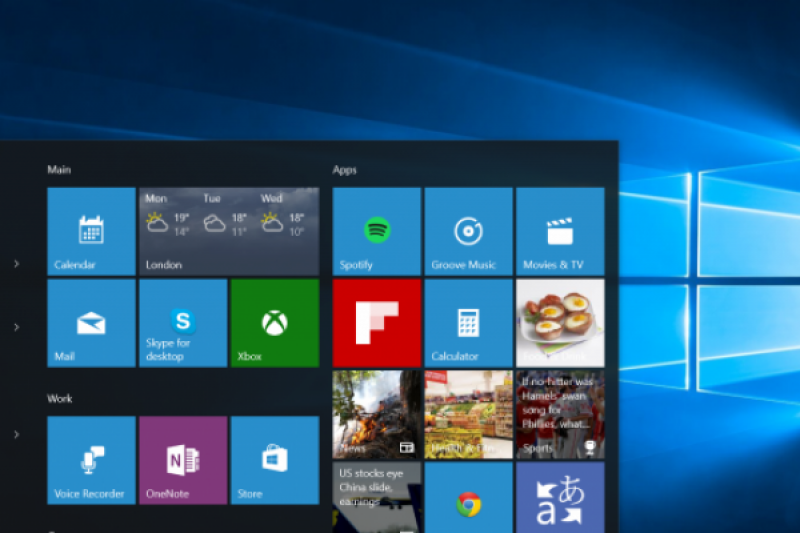Image resolution: width=800 pixels, height=533 pixels.
Task: Open the Calendar tile
Action: [91, 231]
